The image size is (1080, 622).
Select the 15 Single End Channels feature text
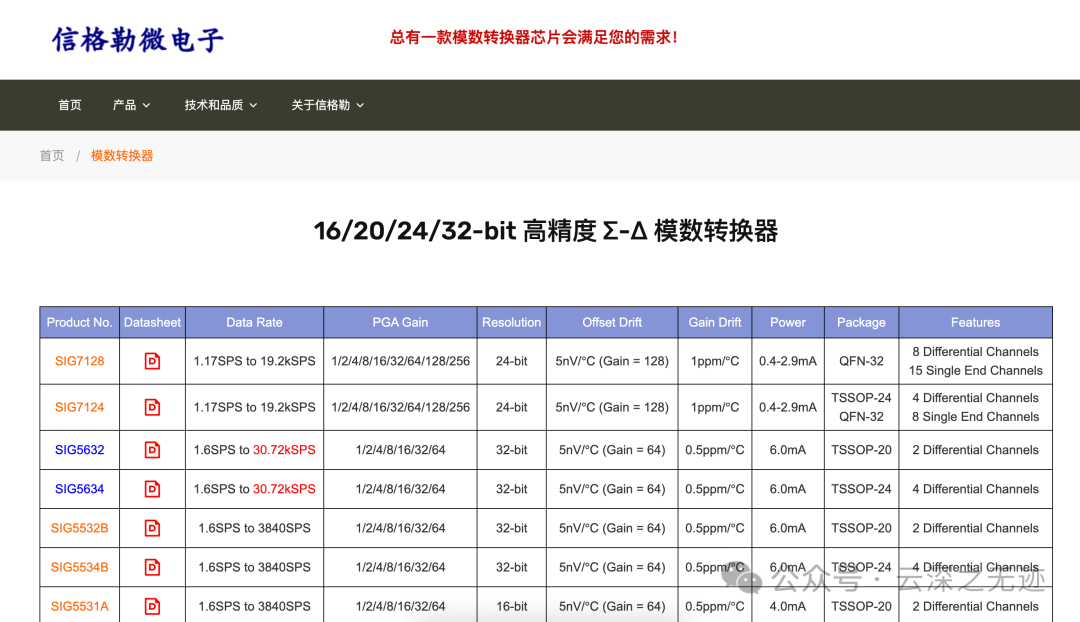pyautogui.click(x=975, y=371)
